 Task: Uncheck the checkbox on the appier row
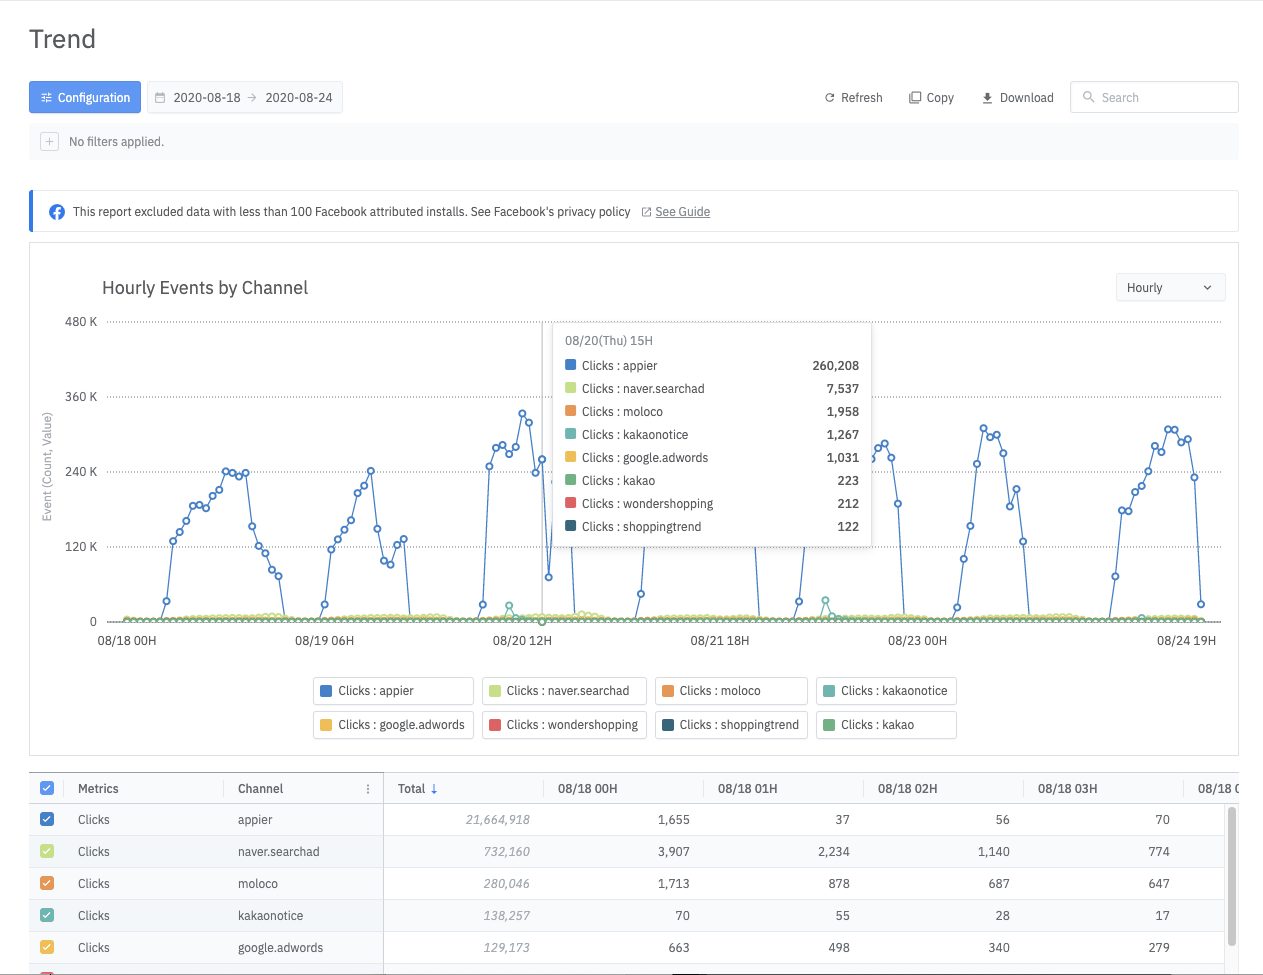47,819
